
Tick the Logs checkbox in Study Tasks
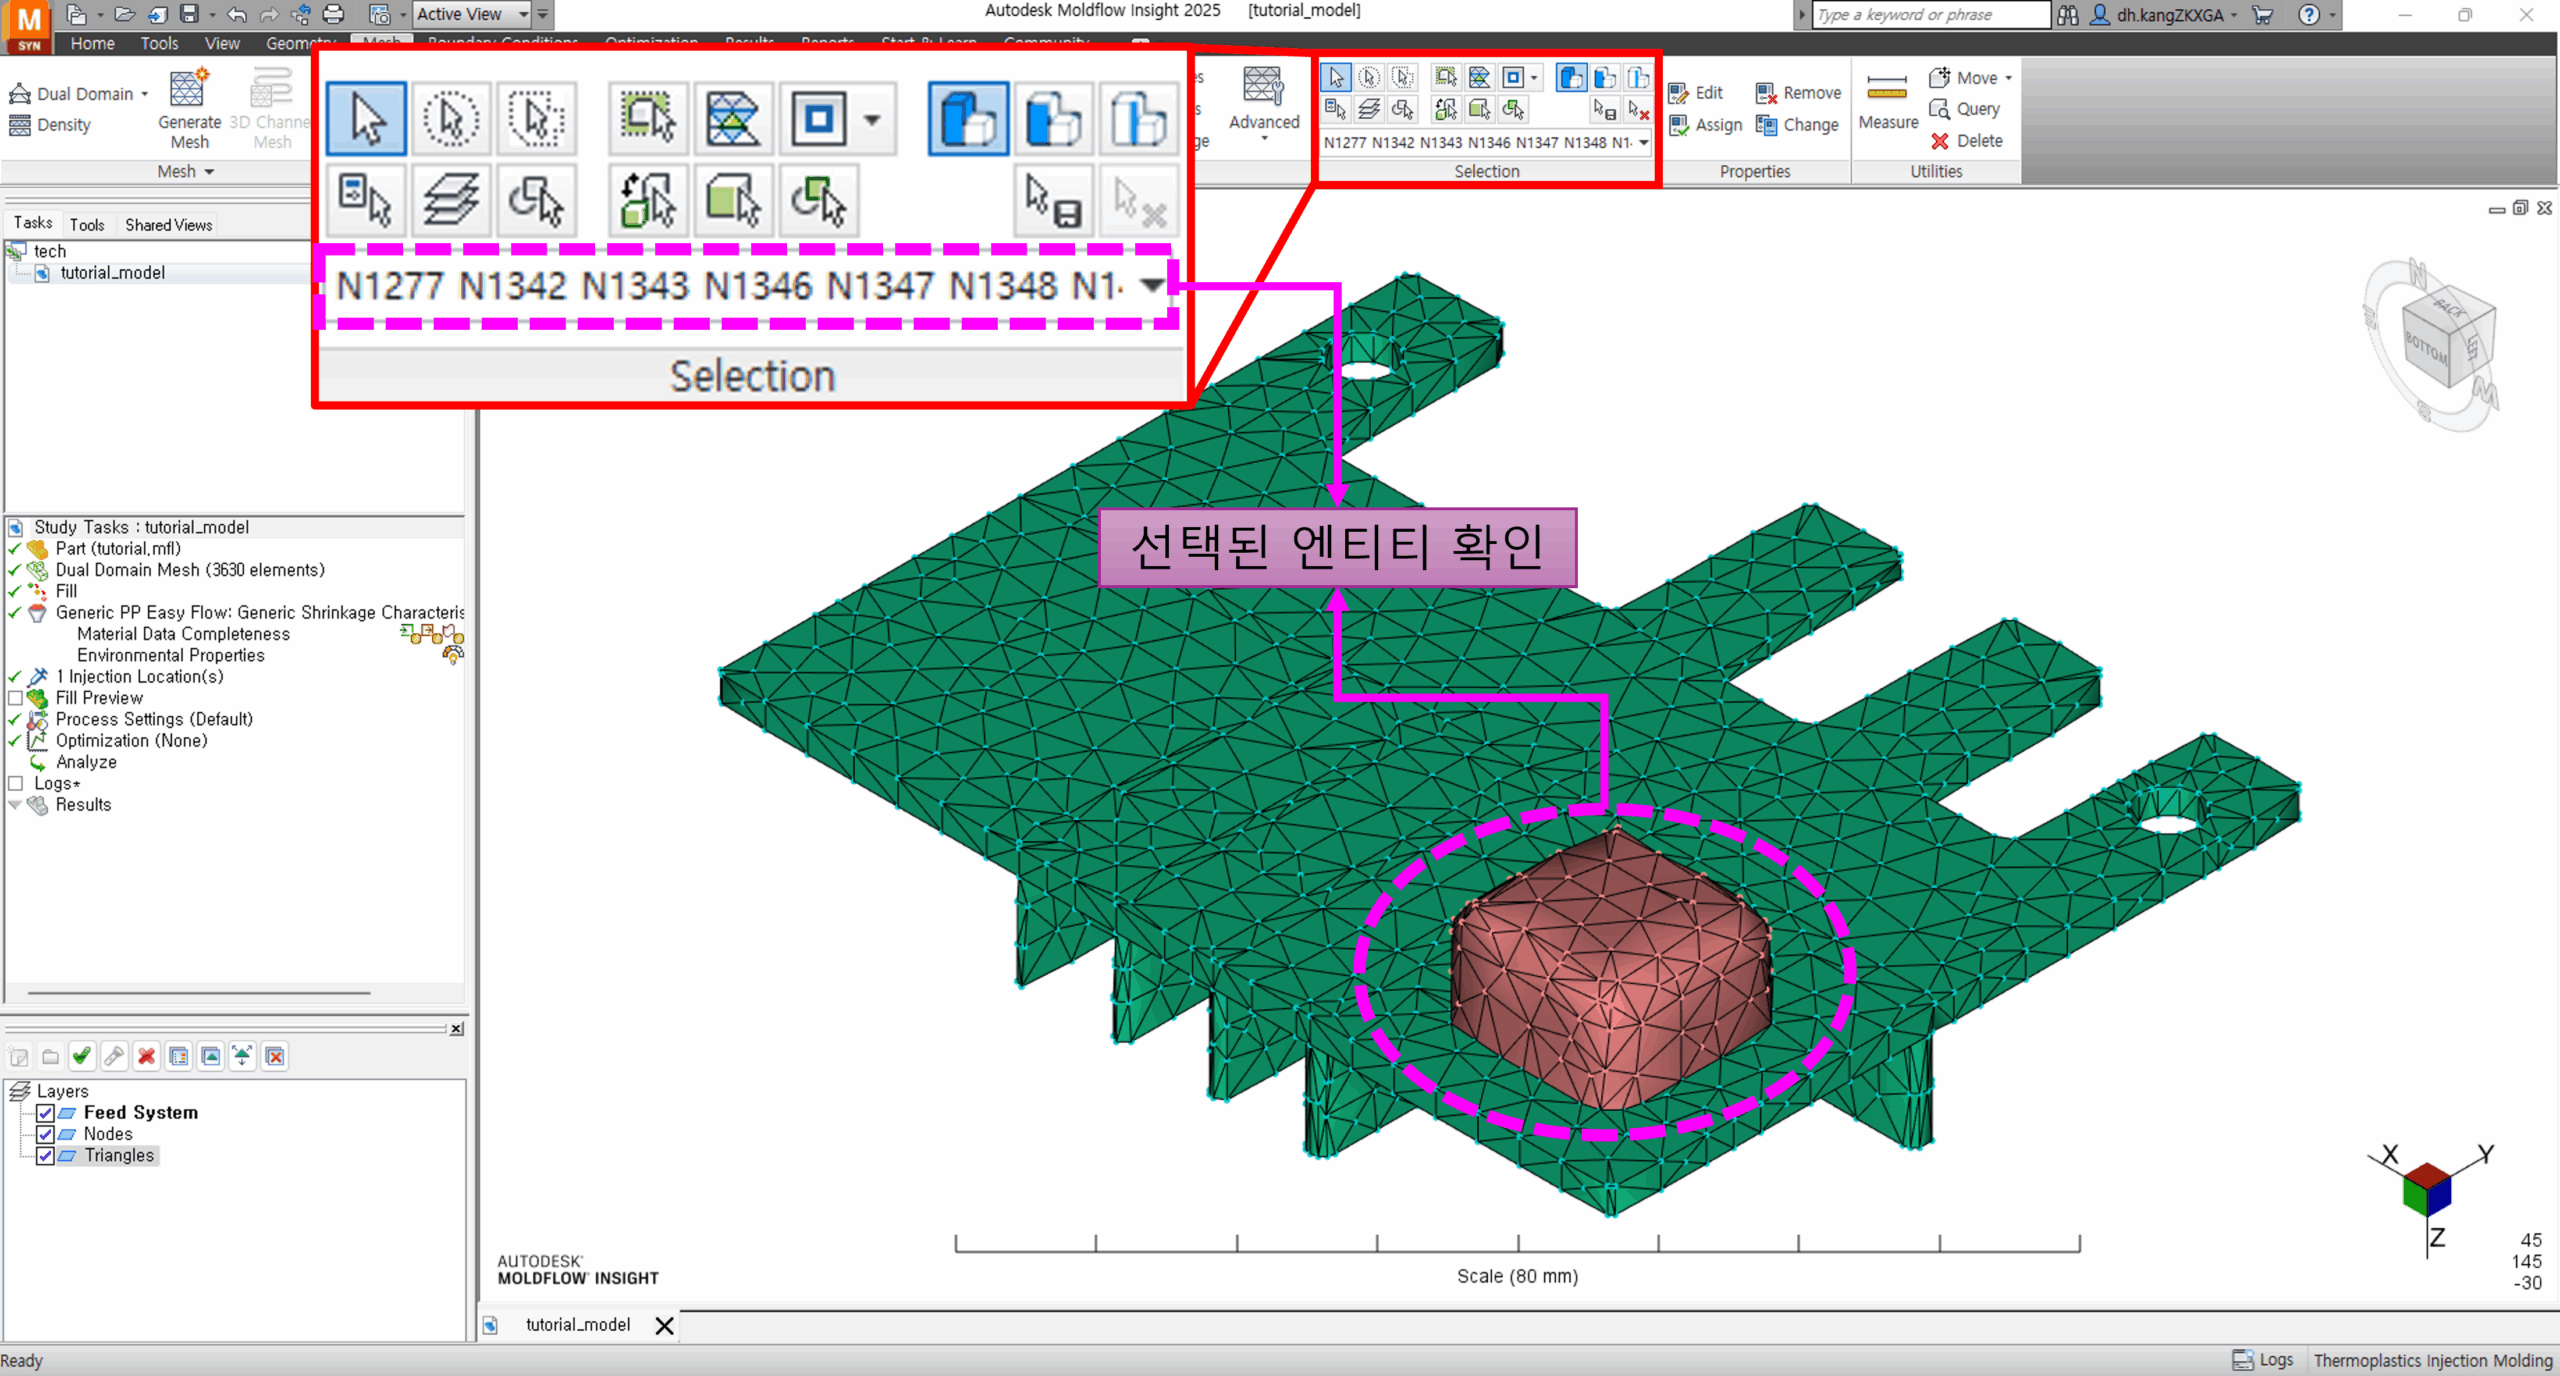tap(15, 784)
